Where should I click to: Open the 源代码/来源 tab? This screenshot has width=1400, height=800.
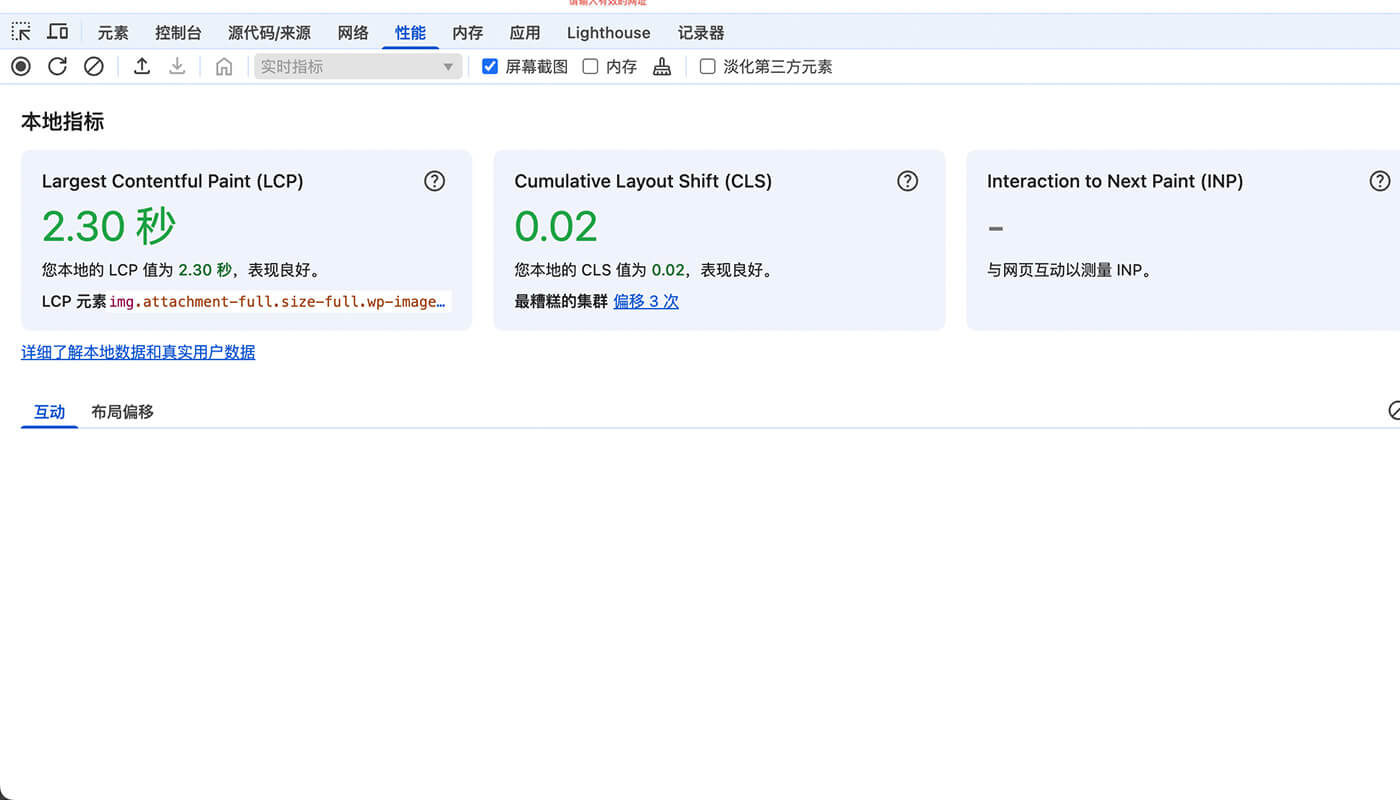tap(269, 33)
